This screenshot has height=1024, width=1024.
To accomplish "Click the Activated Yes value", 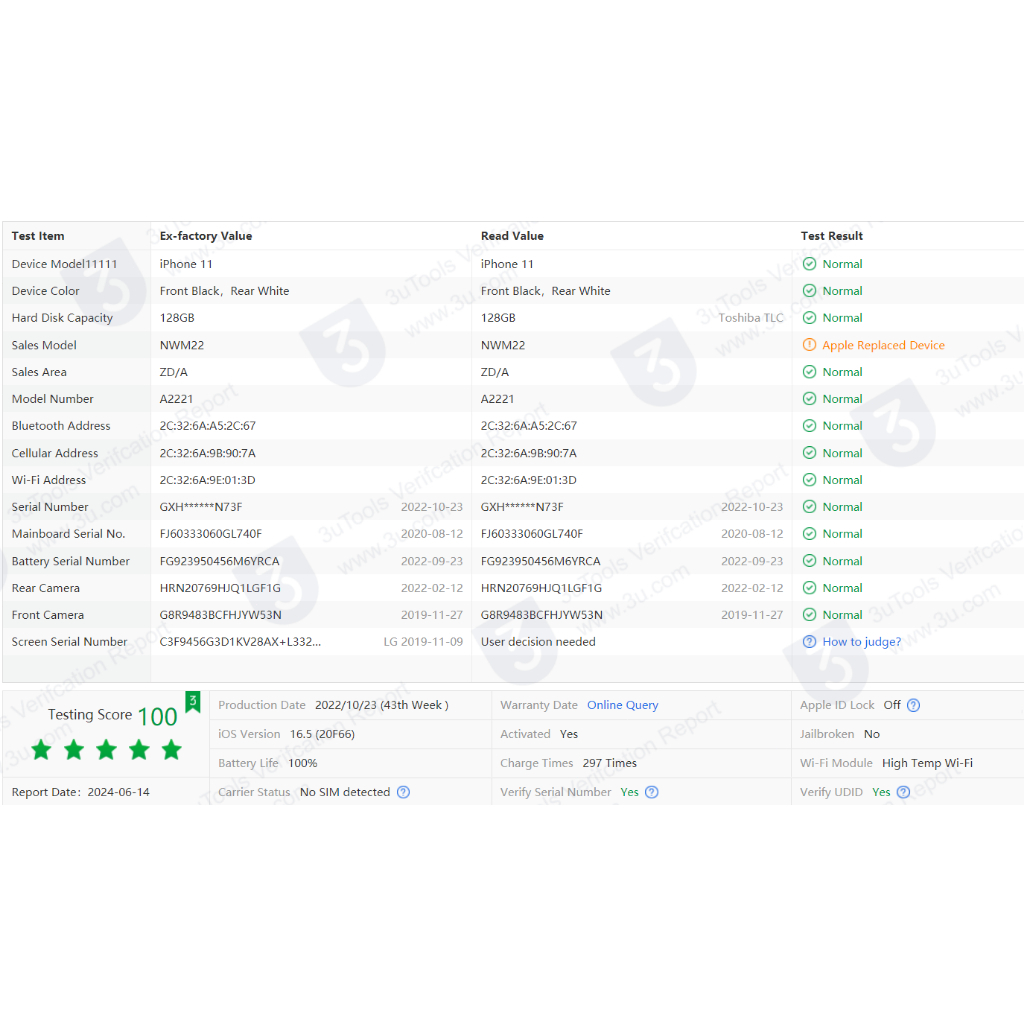I will click(x=569, y=734).
